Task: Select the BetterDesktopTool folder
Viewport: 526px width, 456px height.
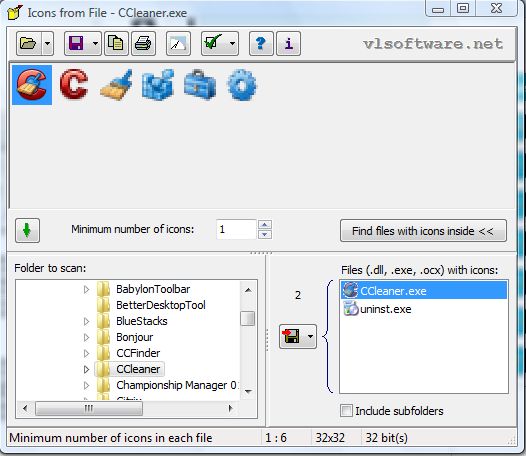Action: click(x=161, y=305)
